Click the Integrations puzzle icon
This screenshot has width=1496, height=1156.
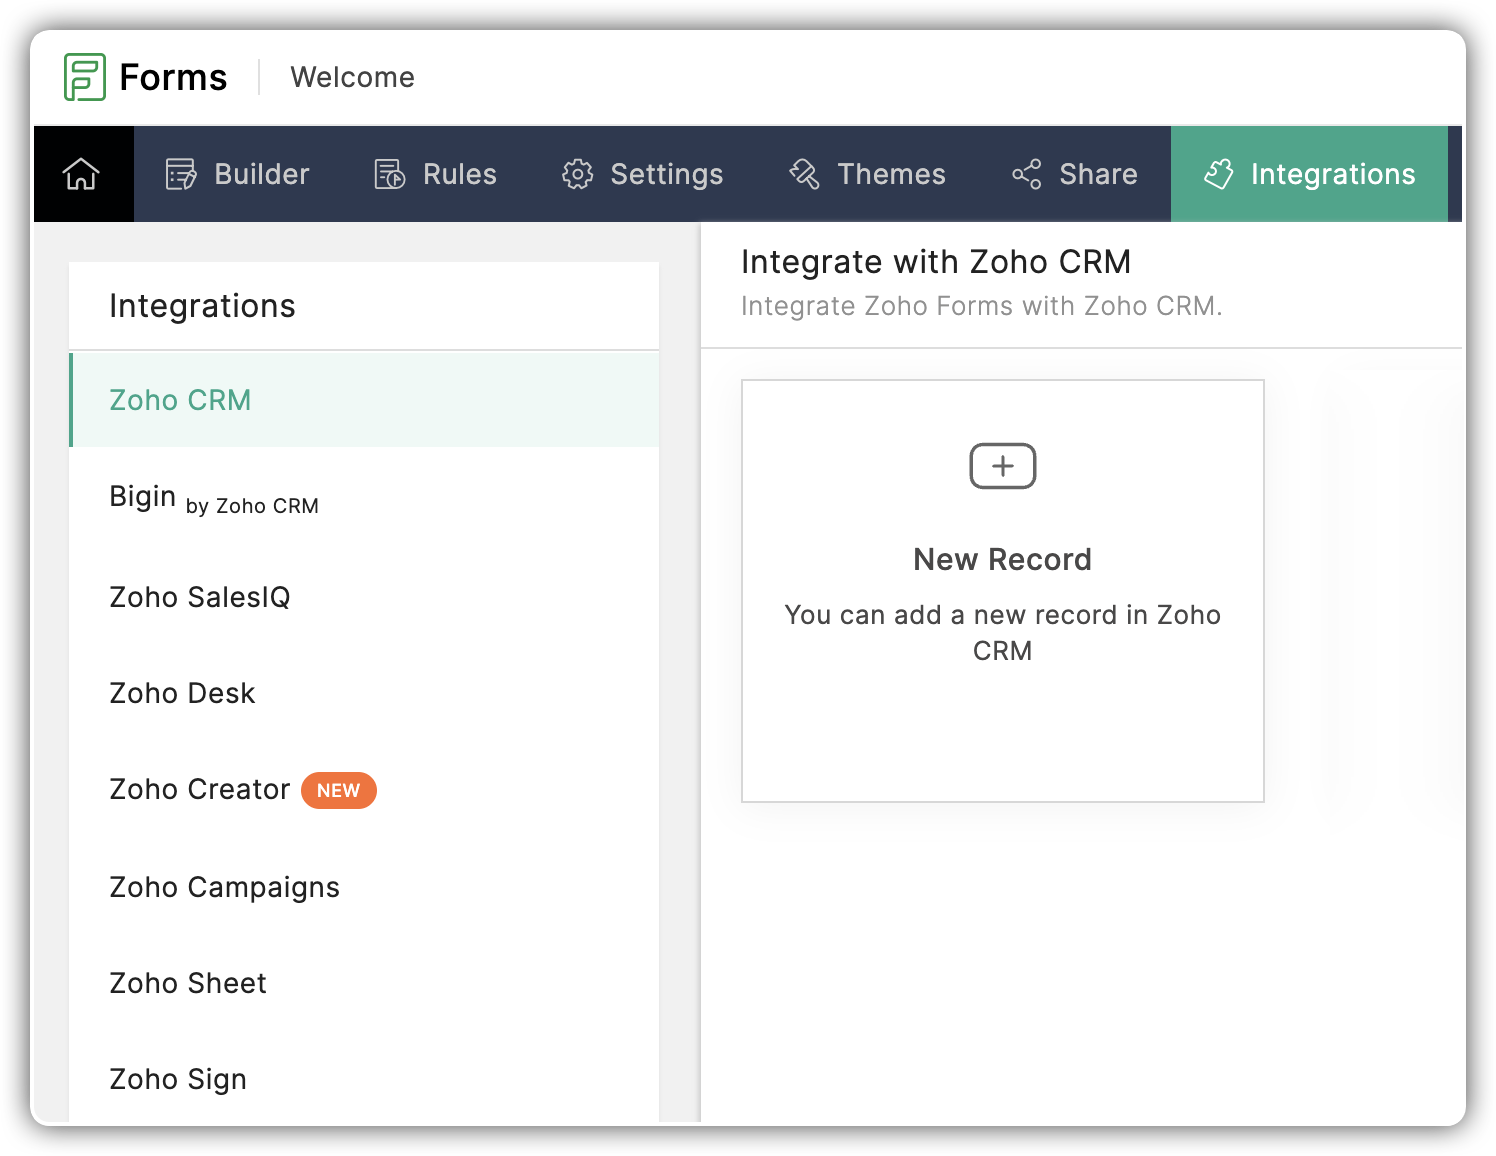click(x=1218, y=174)
